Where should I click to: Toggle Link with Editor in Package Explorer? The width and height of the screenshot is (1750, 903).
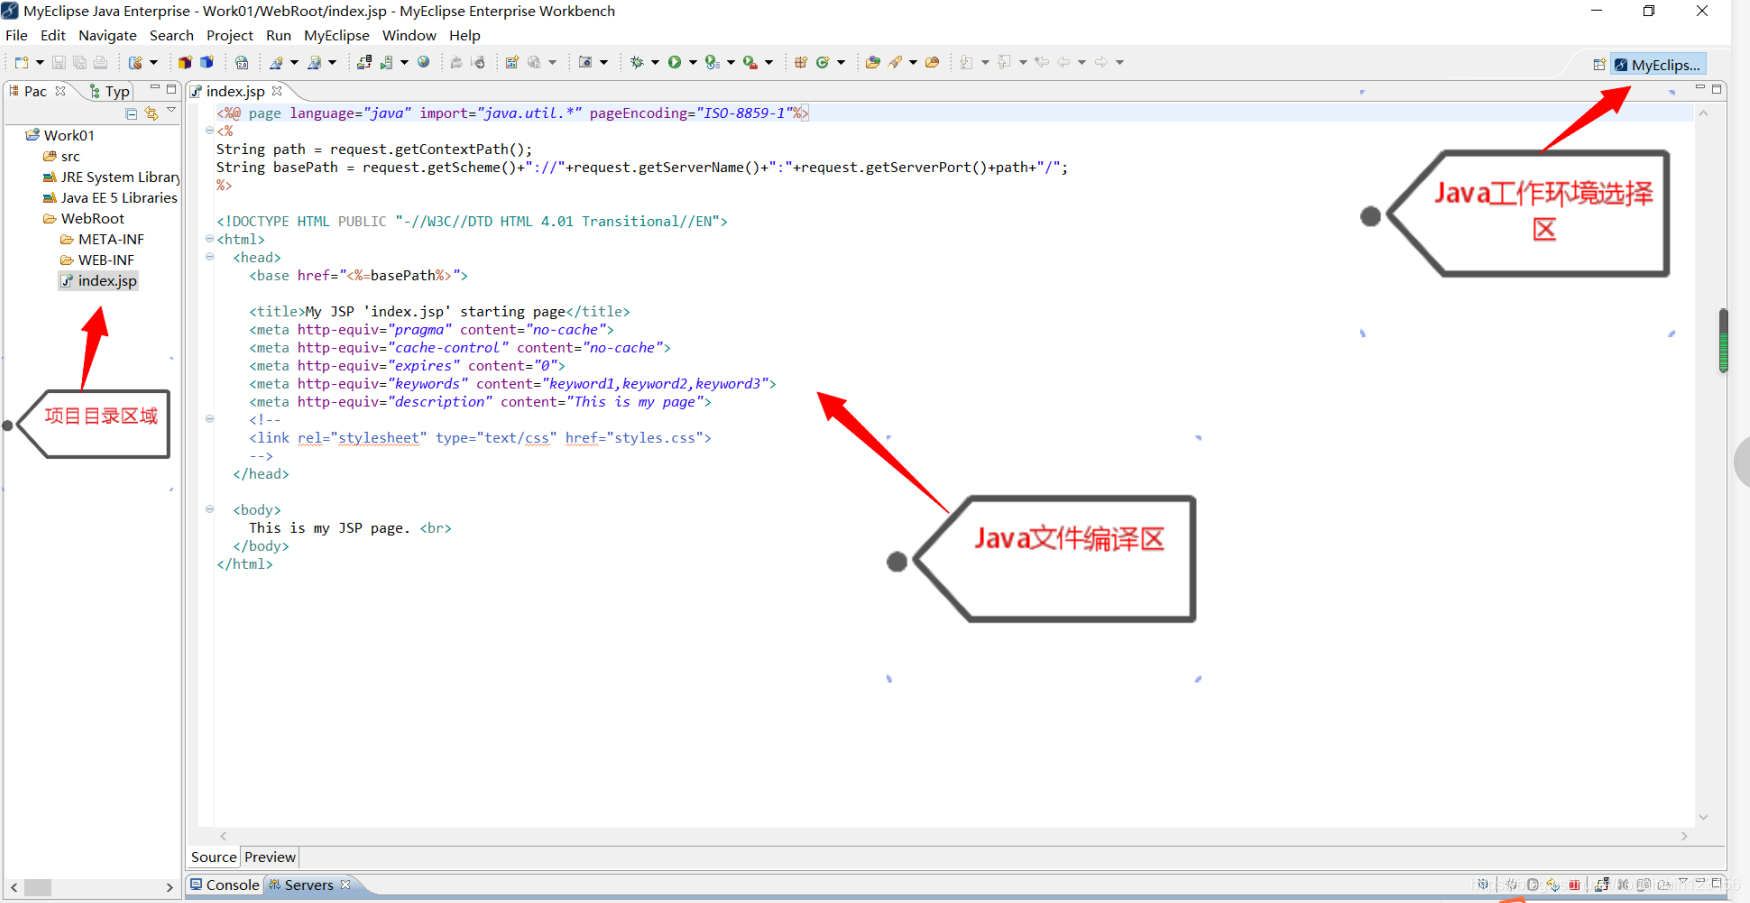pos(151,113)
